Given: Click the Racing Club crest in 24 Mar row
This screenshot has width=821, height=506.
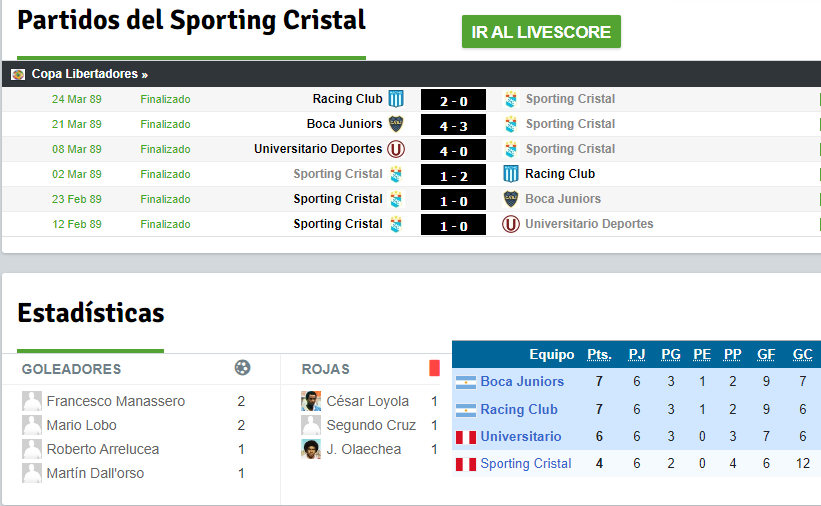Looking at the screenshot, I should (396, 98).
